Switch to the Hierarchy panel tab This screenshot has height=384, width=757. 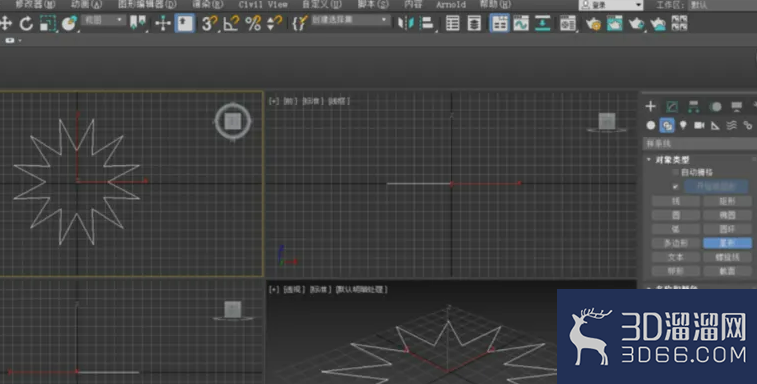pyautogui.click(x=693, y=106)
